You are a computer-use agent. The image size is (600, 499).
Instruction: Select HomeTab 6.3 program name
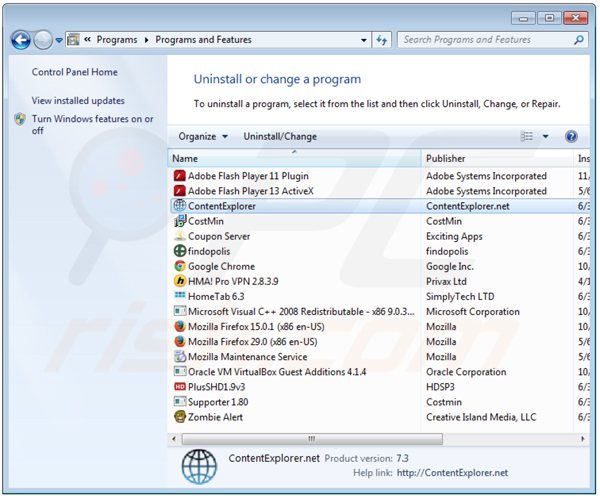[216, 297]
